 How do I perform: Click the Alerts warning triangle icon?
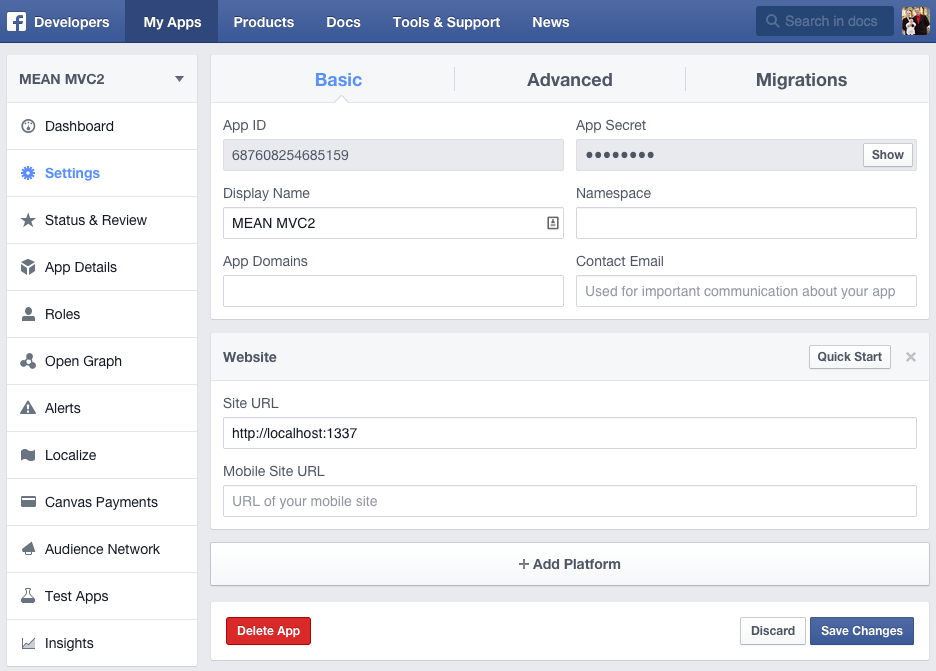[x=28, y=408]
